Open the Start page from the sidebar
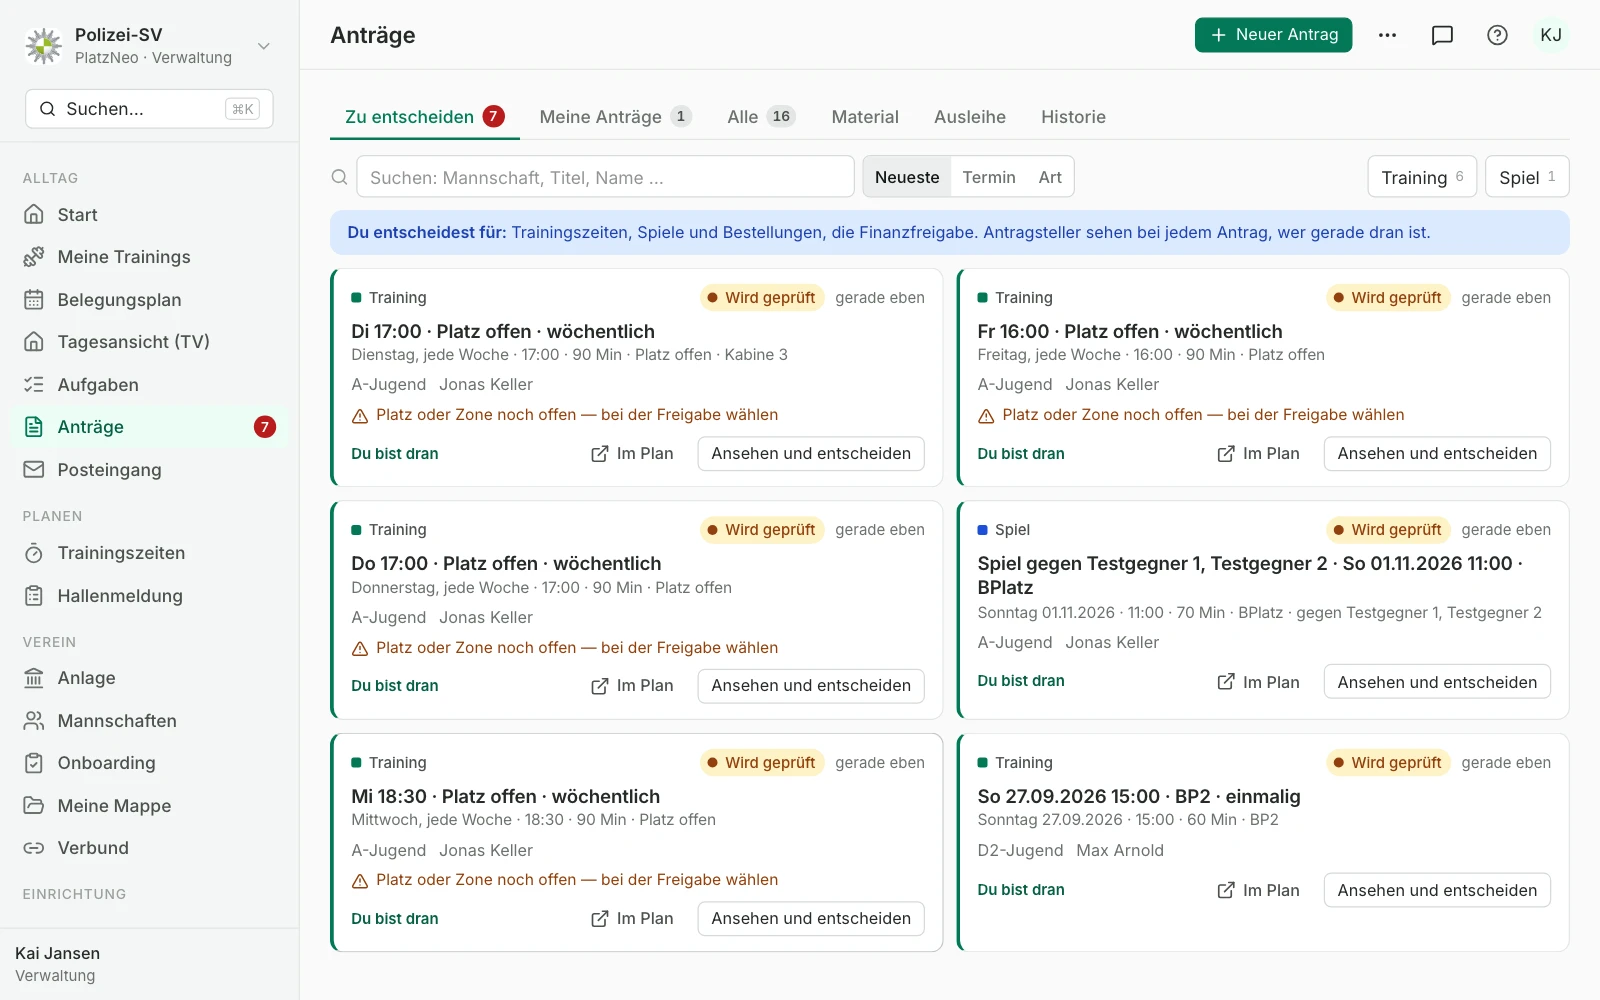 coord(149,215)
